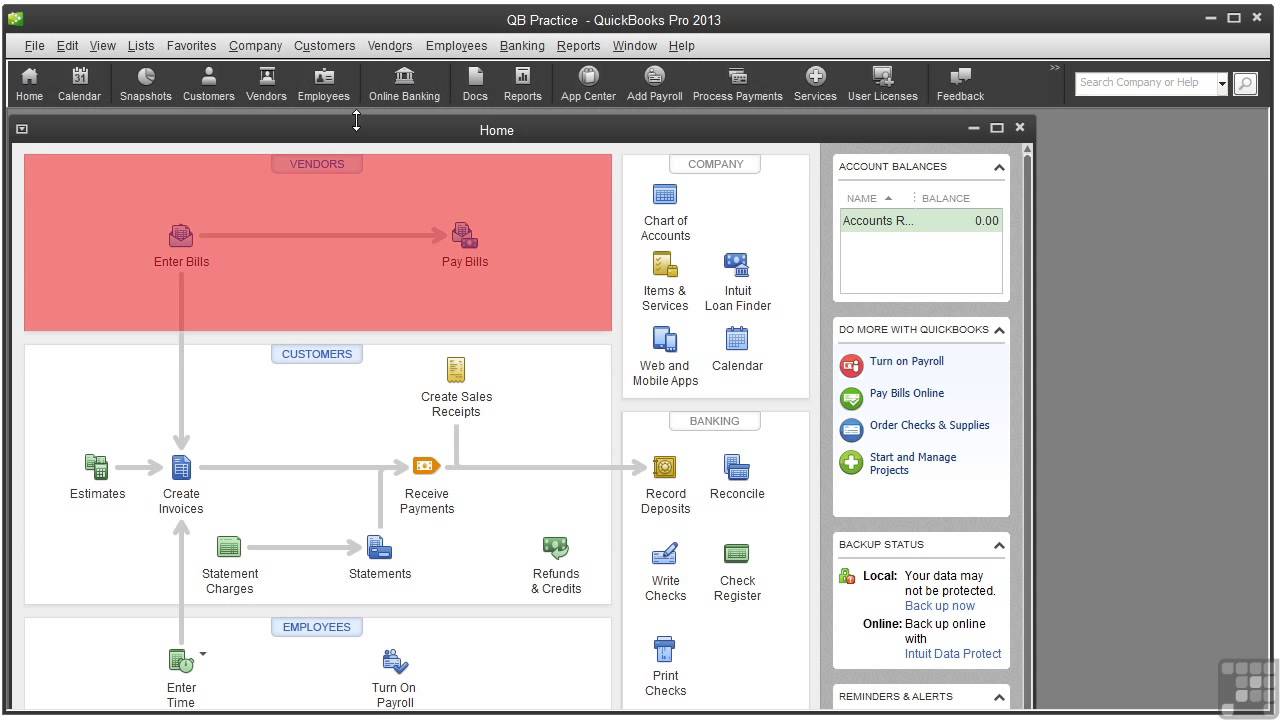Open the Pay Bills icon
This screenshot has height=720, width=1280.
tap(464, 236)
